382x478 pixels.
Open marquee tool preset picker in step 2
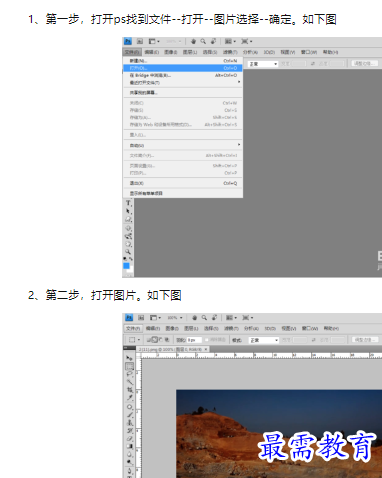[134, 340]
